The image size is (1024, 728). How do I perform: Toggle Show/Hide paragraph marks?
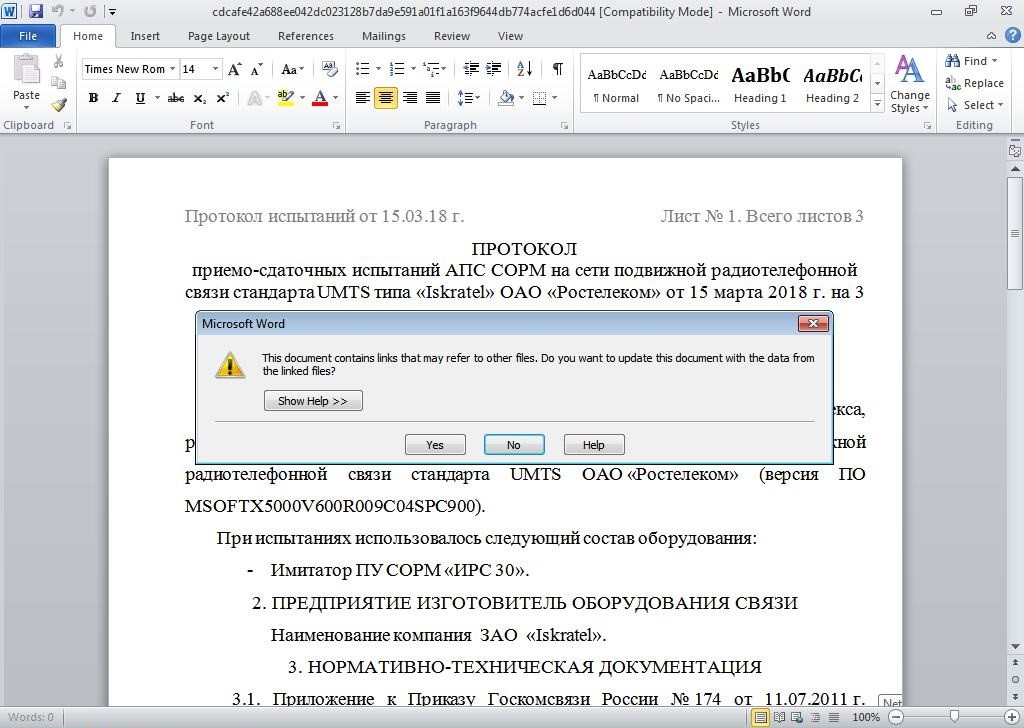click(x=557, y=69)
